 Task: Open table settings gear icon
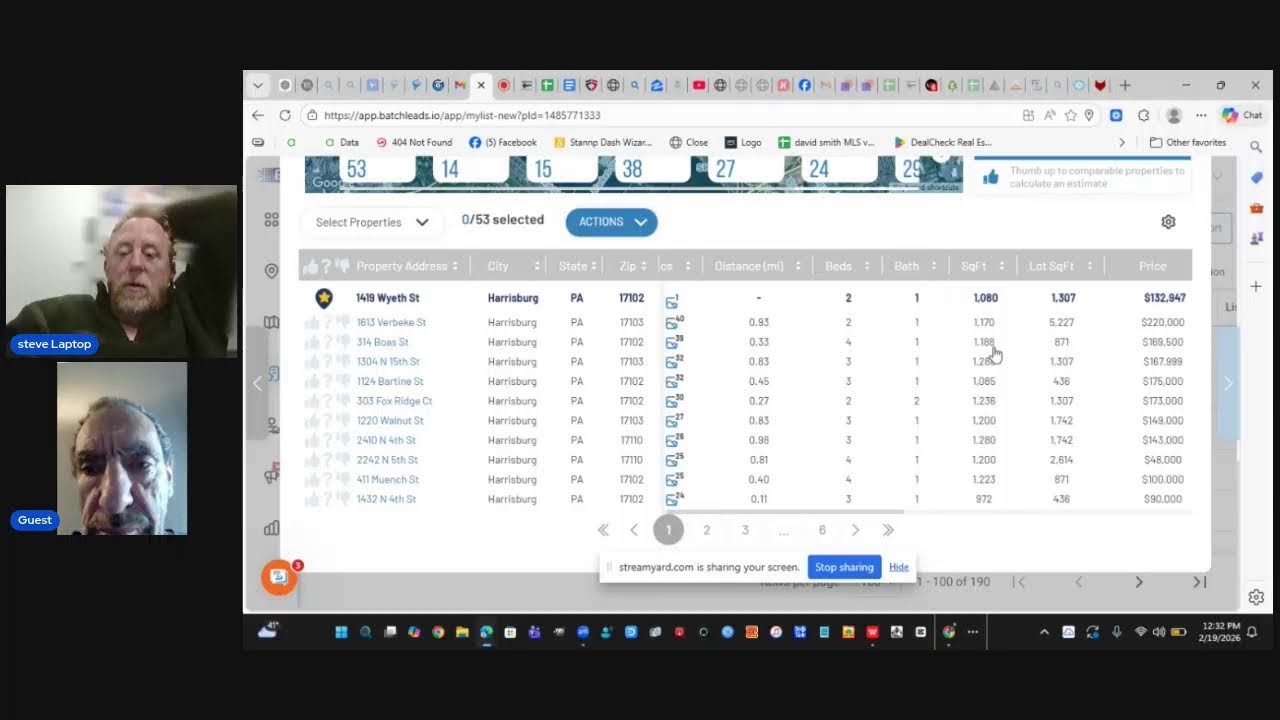click(1168, 222)
